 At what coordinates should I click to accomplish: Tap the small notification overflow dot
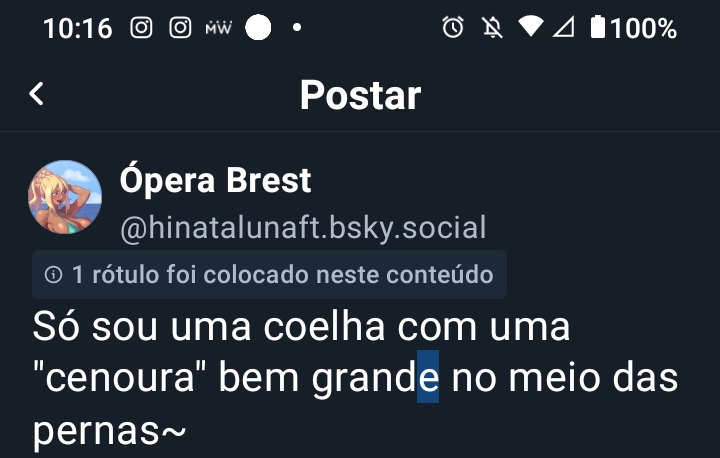(296, 28)
